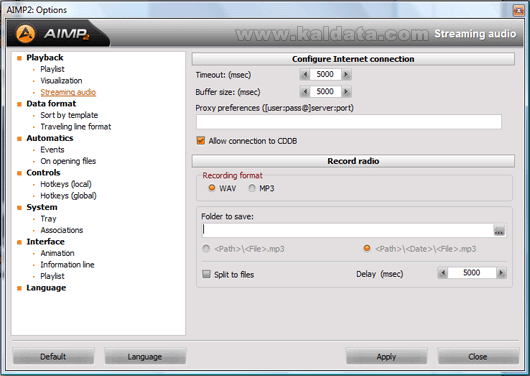Image resolution: width=530 pixels, height=376 pixels.
Task: Open the Language category in tree
Action: click(x=46, y=288)
